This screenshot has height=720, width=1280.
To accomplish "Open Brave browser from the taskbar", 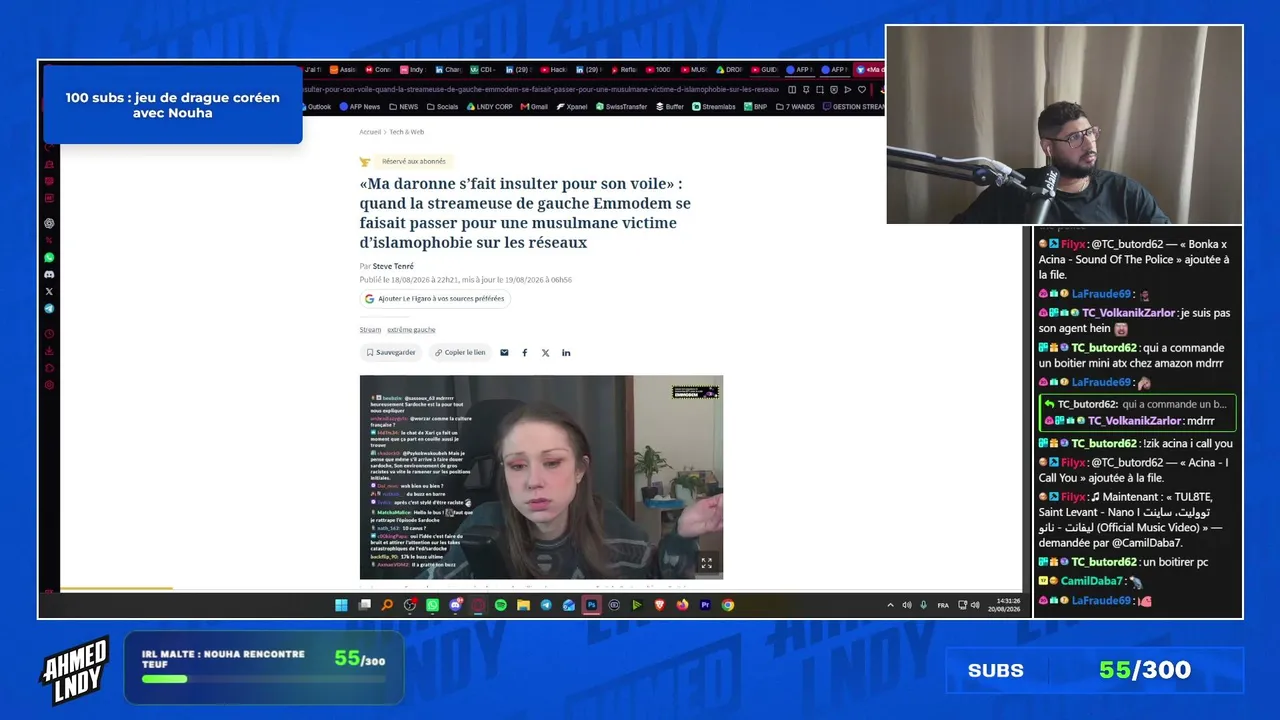I will [660, 605].
